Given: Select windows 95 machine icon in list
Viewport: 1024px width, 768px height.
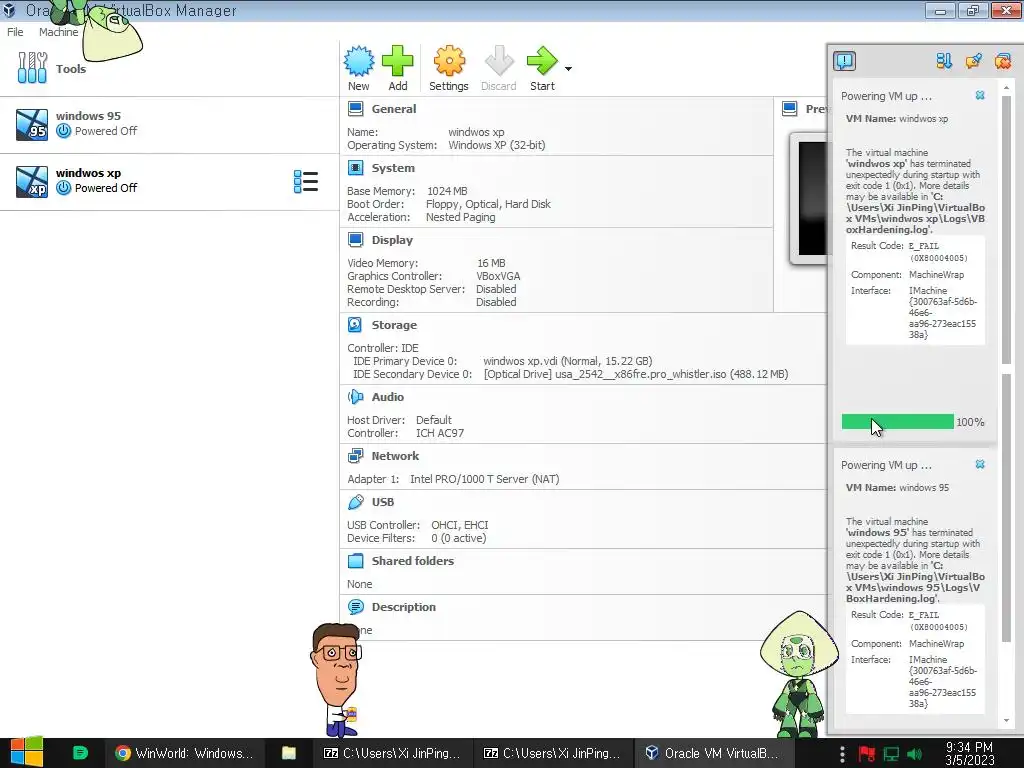Looking at the screenshot, I should pos(31,125).
